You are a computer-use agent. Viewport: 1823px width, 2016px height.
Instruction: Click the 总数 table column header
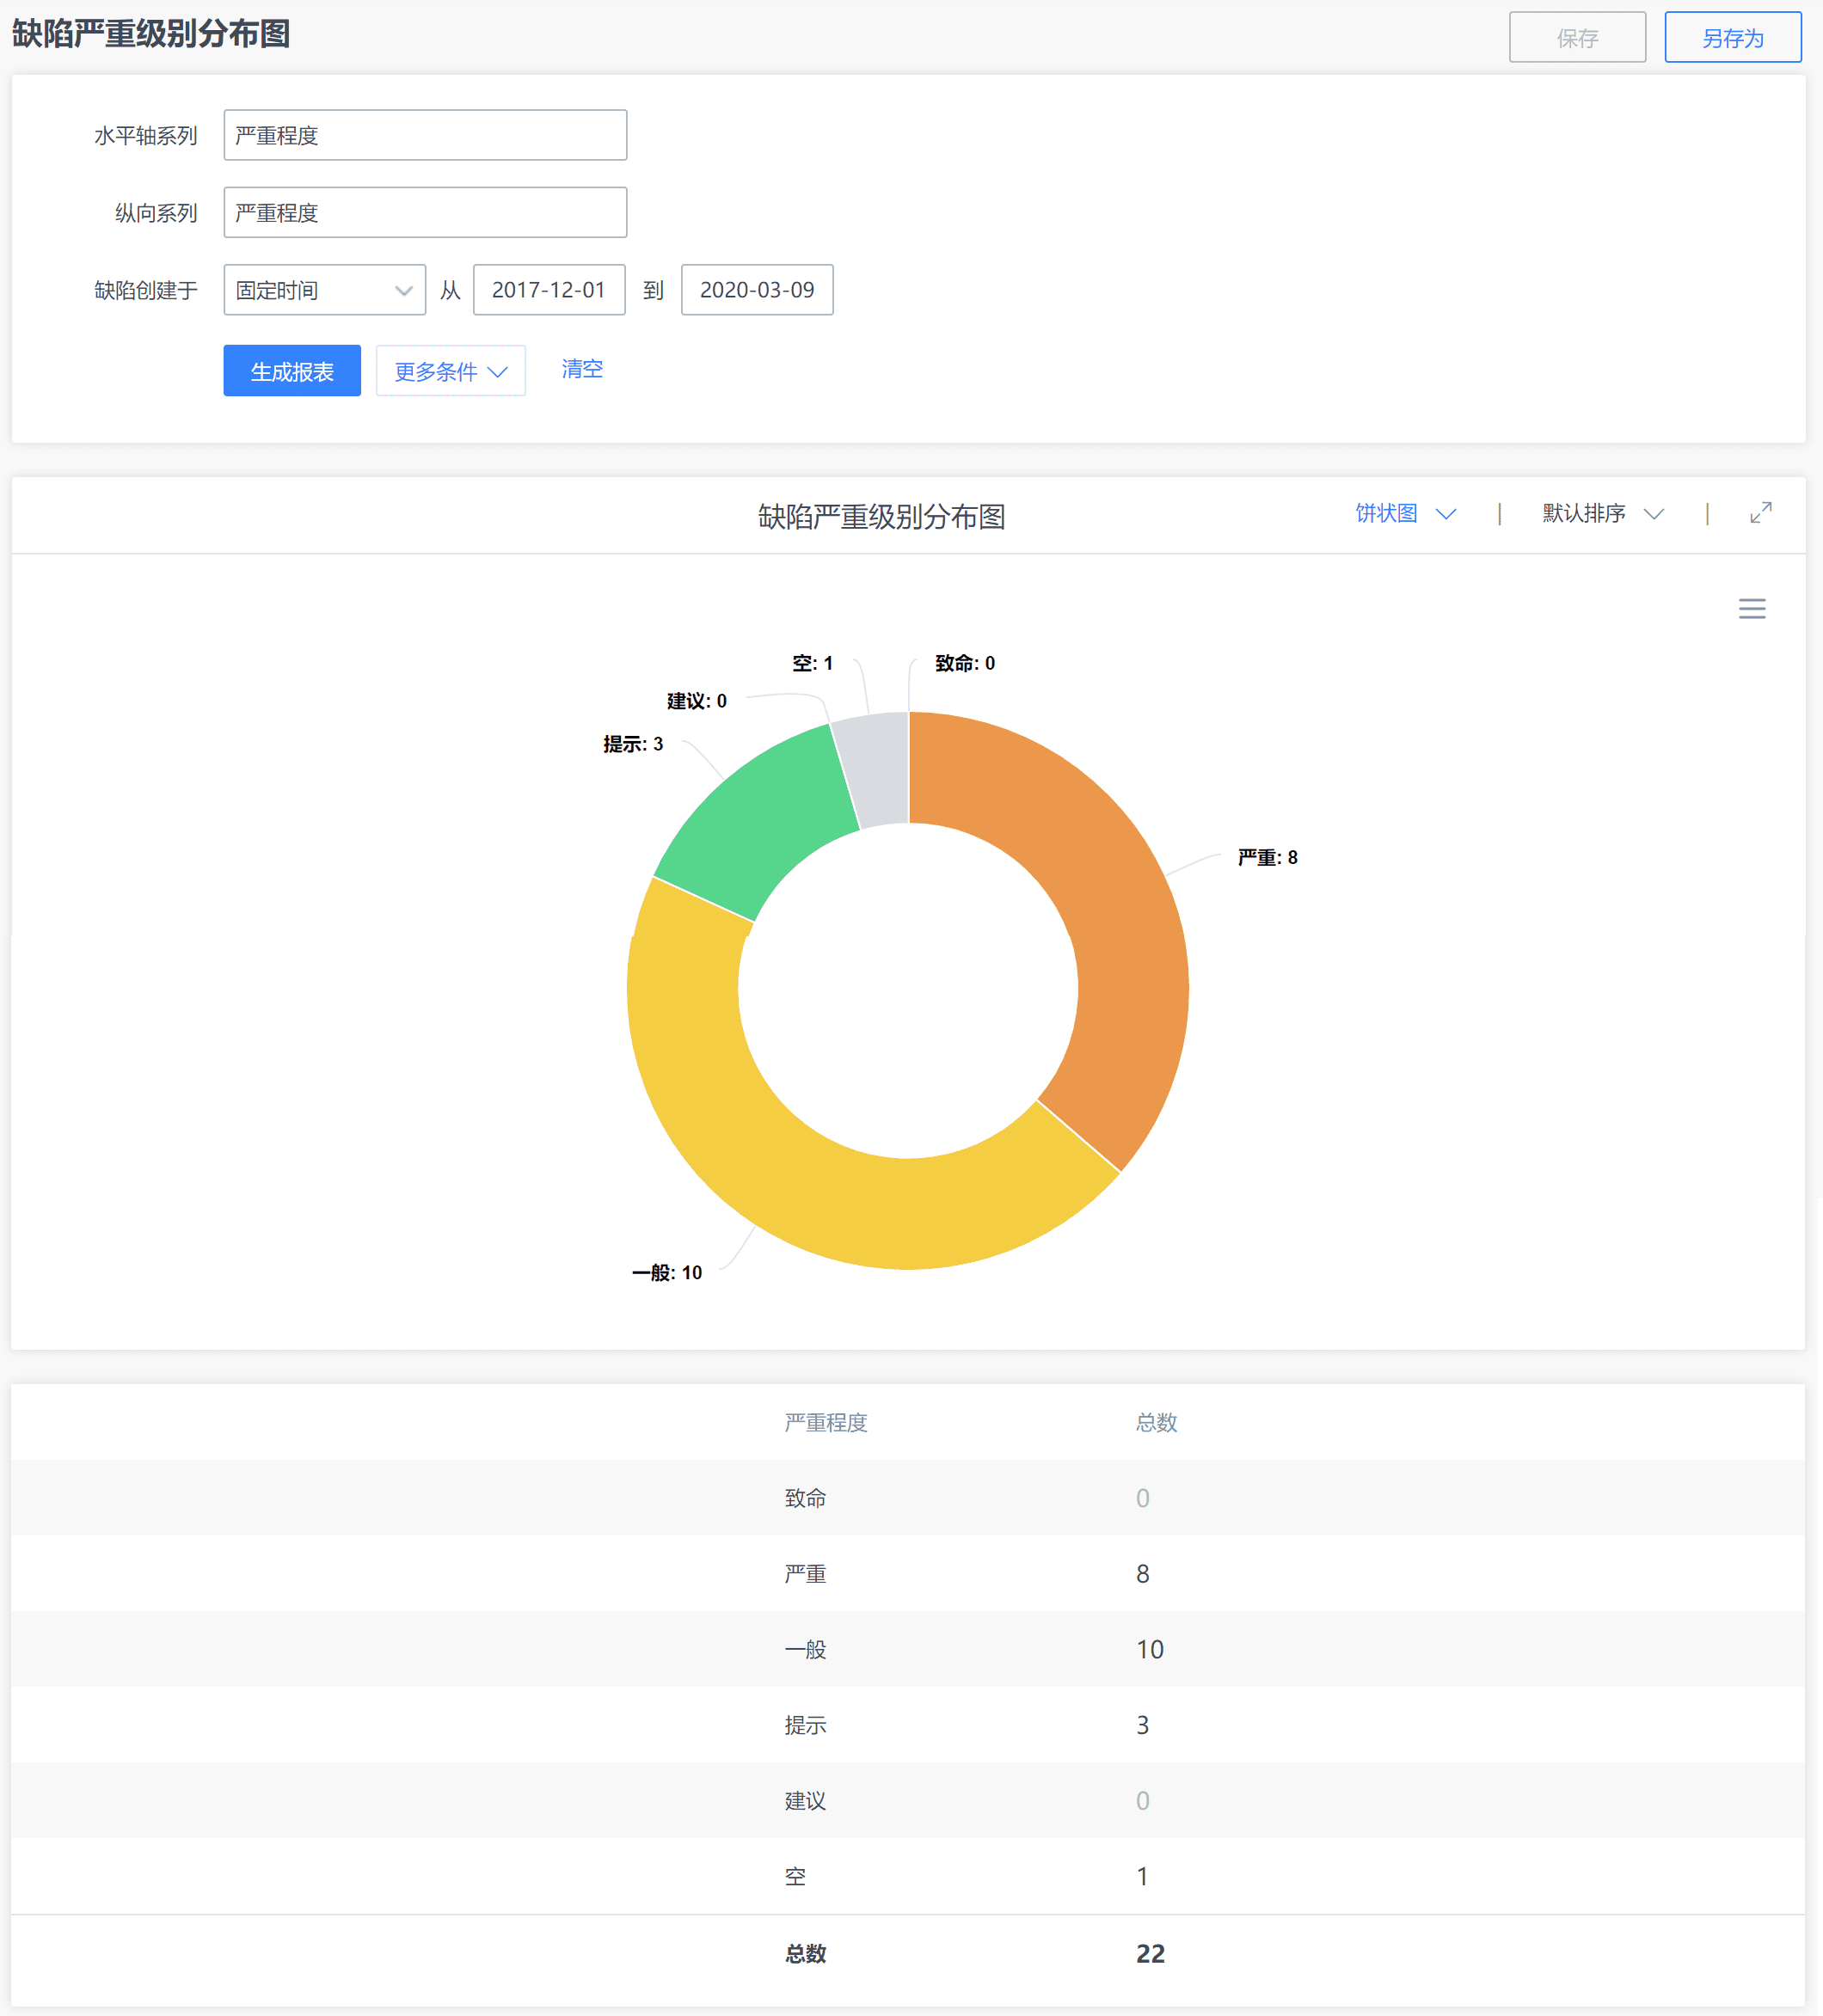pos(1157,1422)
